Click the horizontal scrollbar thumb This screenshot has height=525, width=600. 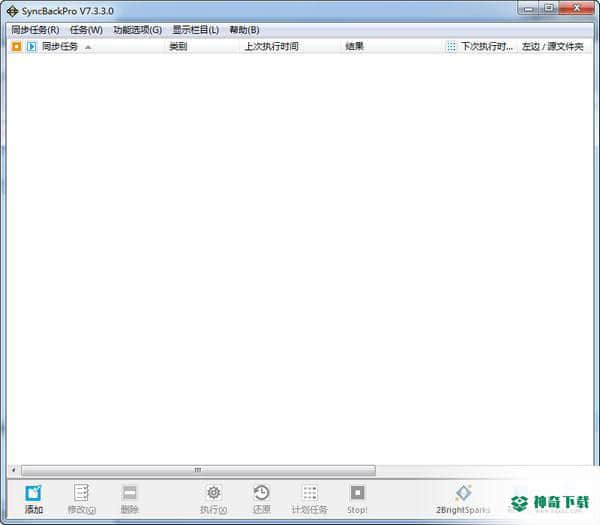click(198, 470)
